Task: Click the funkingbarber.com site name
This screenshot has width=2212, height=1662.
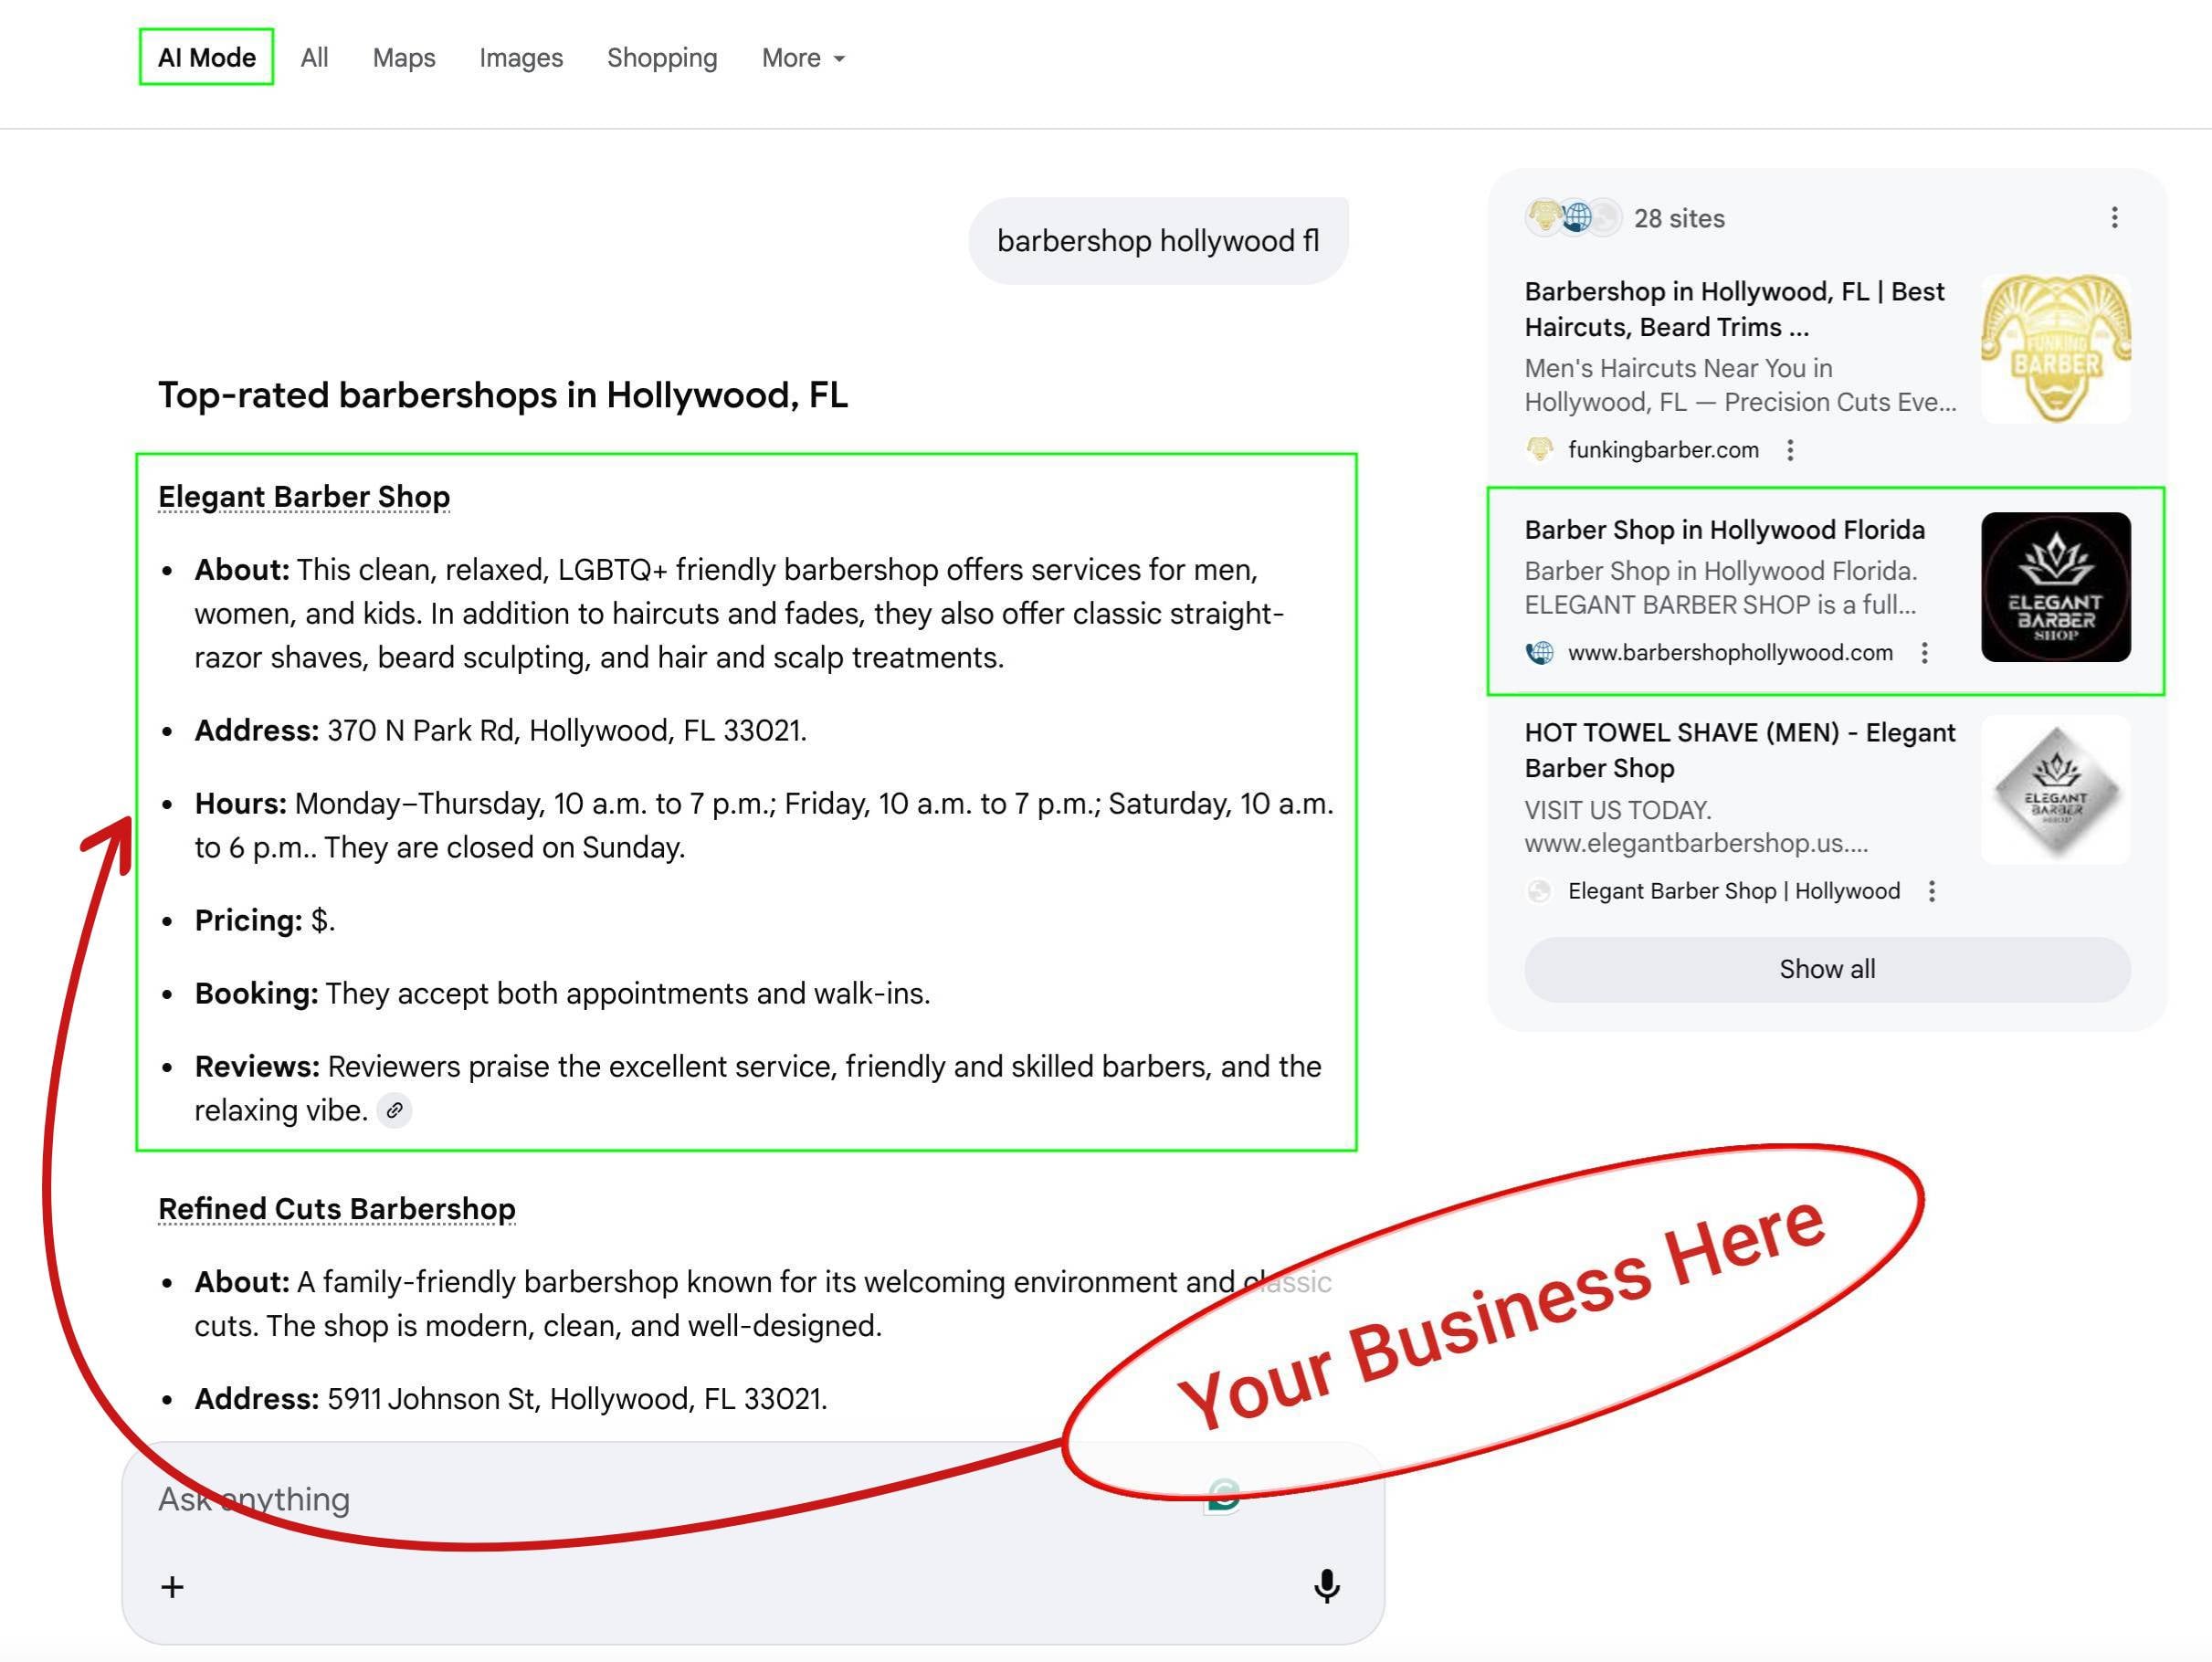Action: (x=1663, y=450)
